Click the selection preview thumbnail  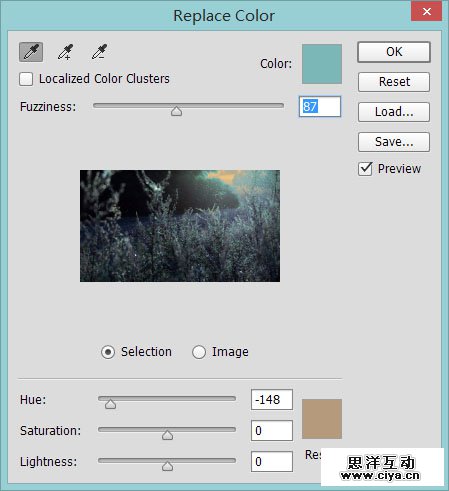click(180, 226)
